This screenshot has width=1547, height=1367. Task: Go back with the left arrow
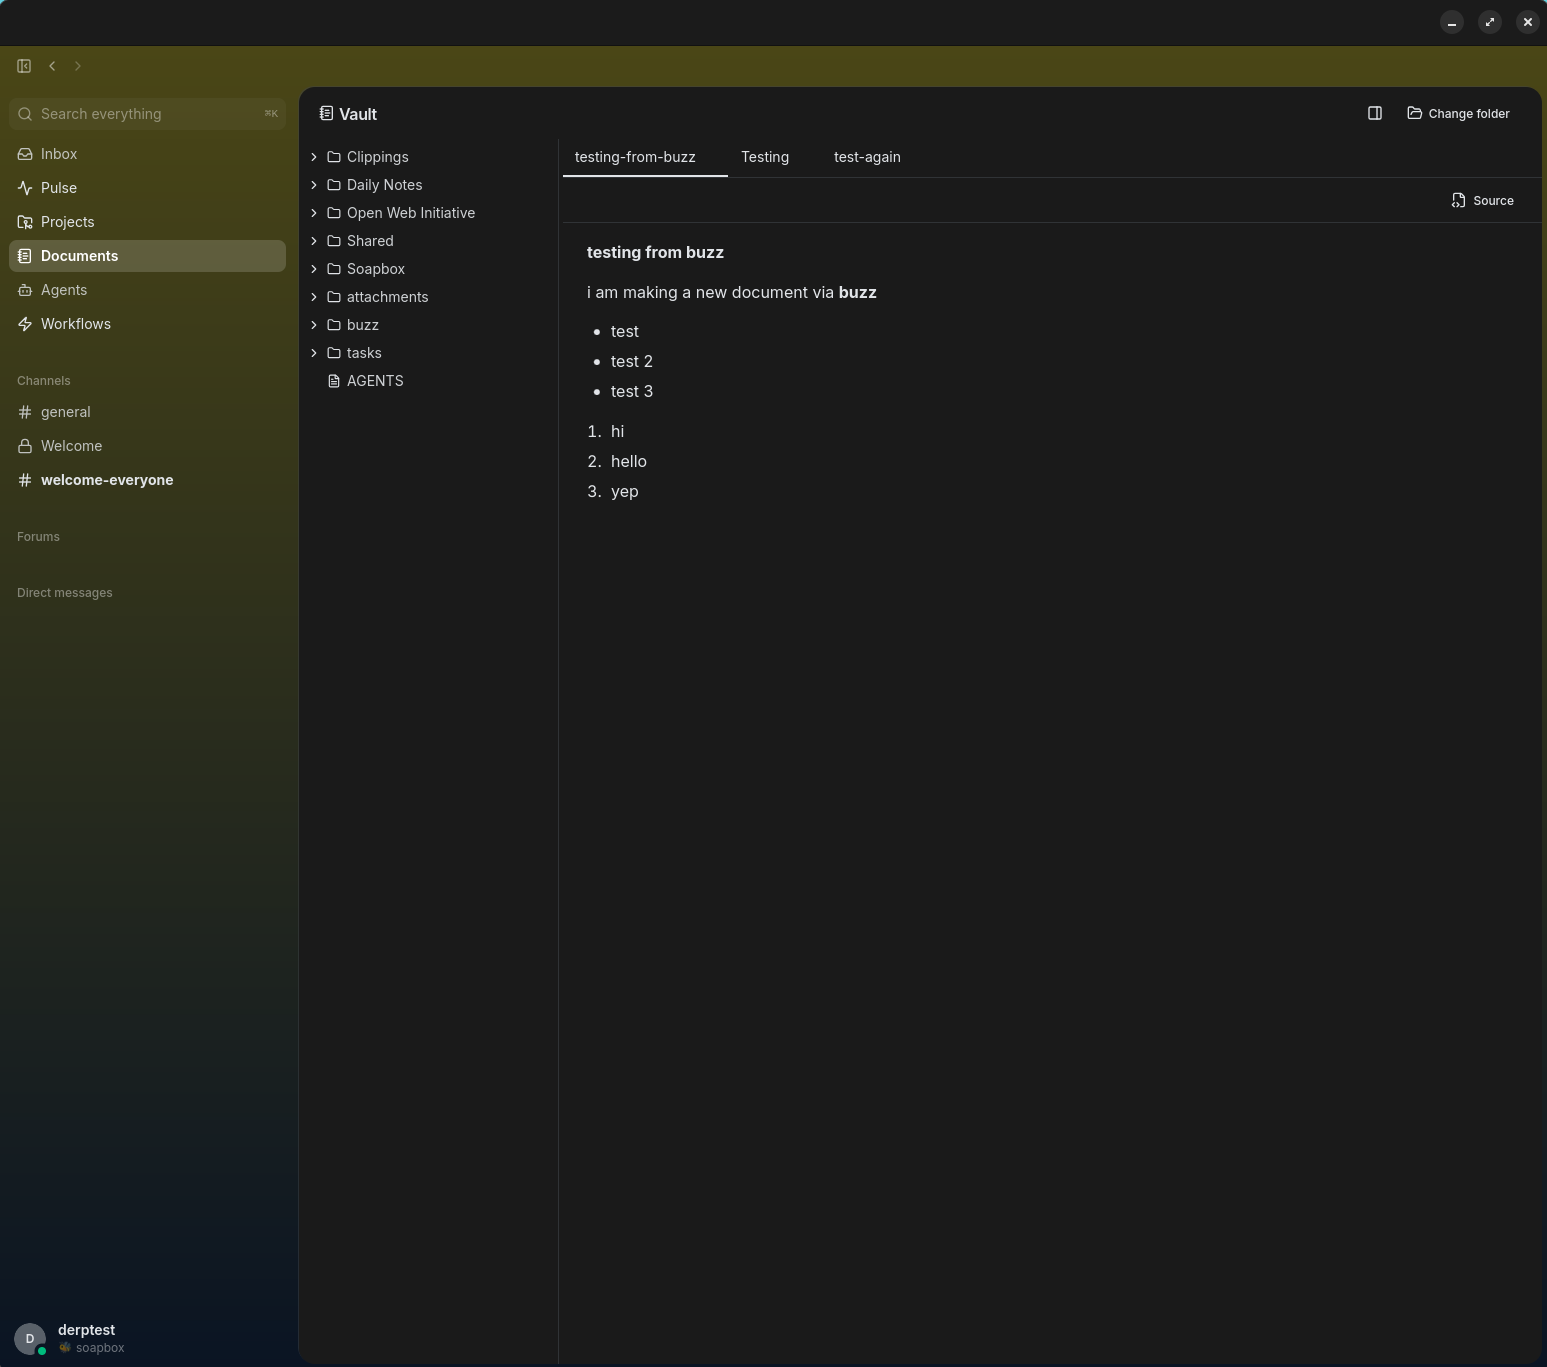[x=52, y=66]
